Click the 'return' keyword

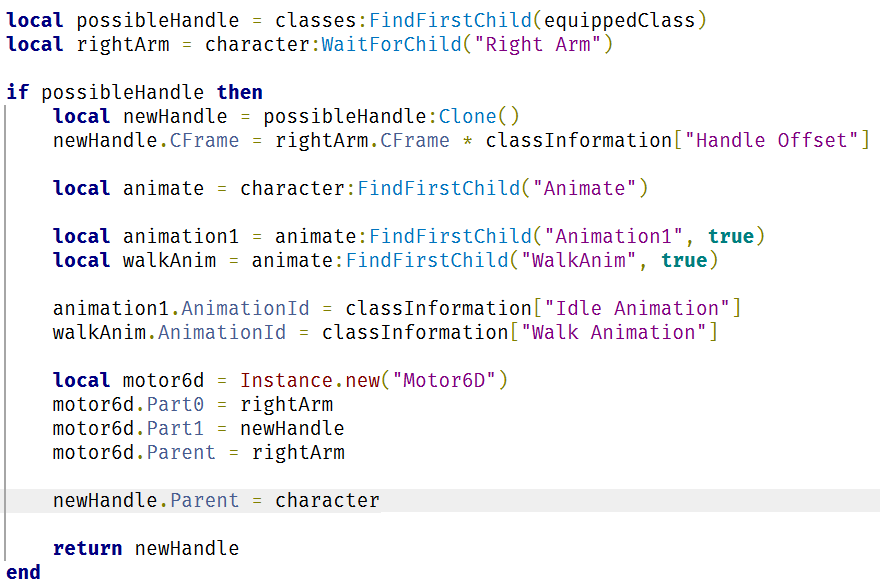(x=88, y=548)
